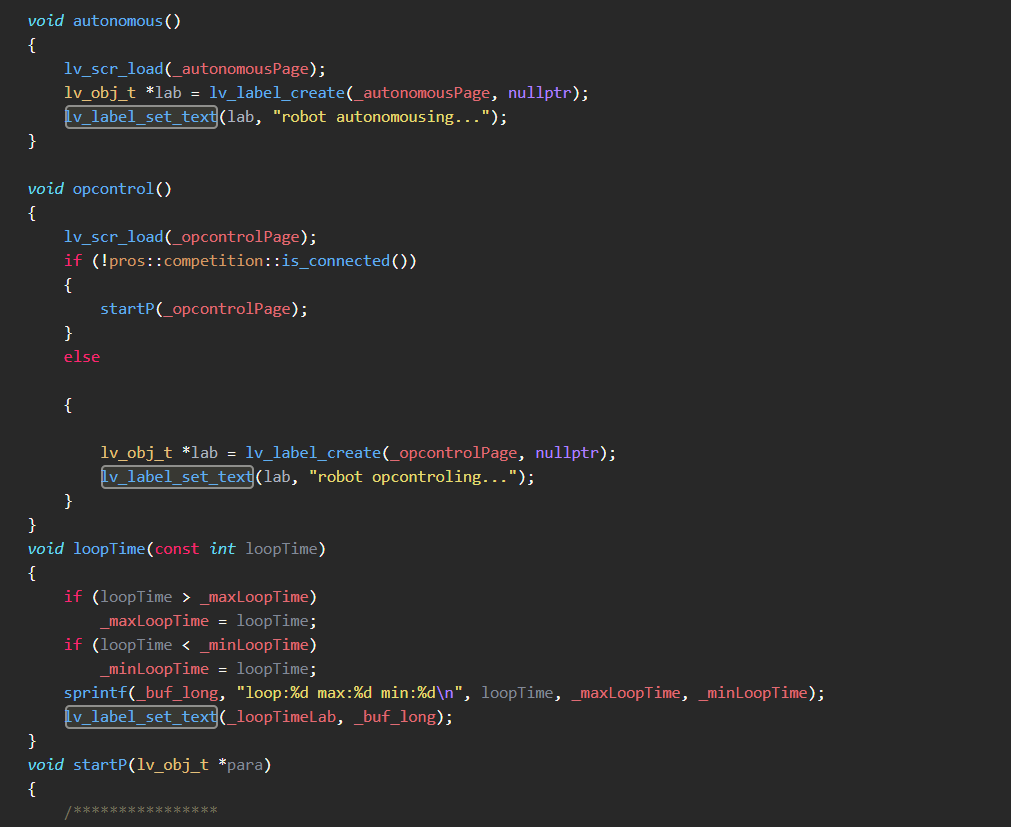Click lv_label_create on the _opcontrolPage line
Viewport: 1011px width, 827px height.
pyautogui.click(x=313, y=452)
